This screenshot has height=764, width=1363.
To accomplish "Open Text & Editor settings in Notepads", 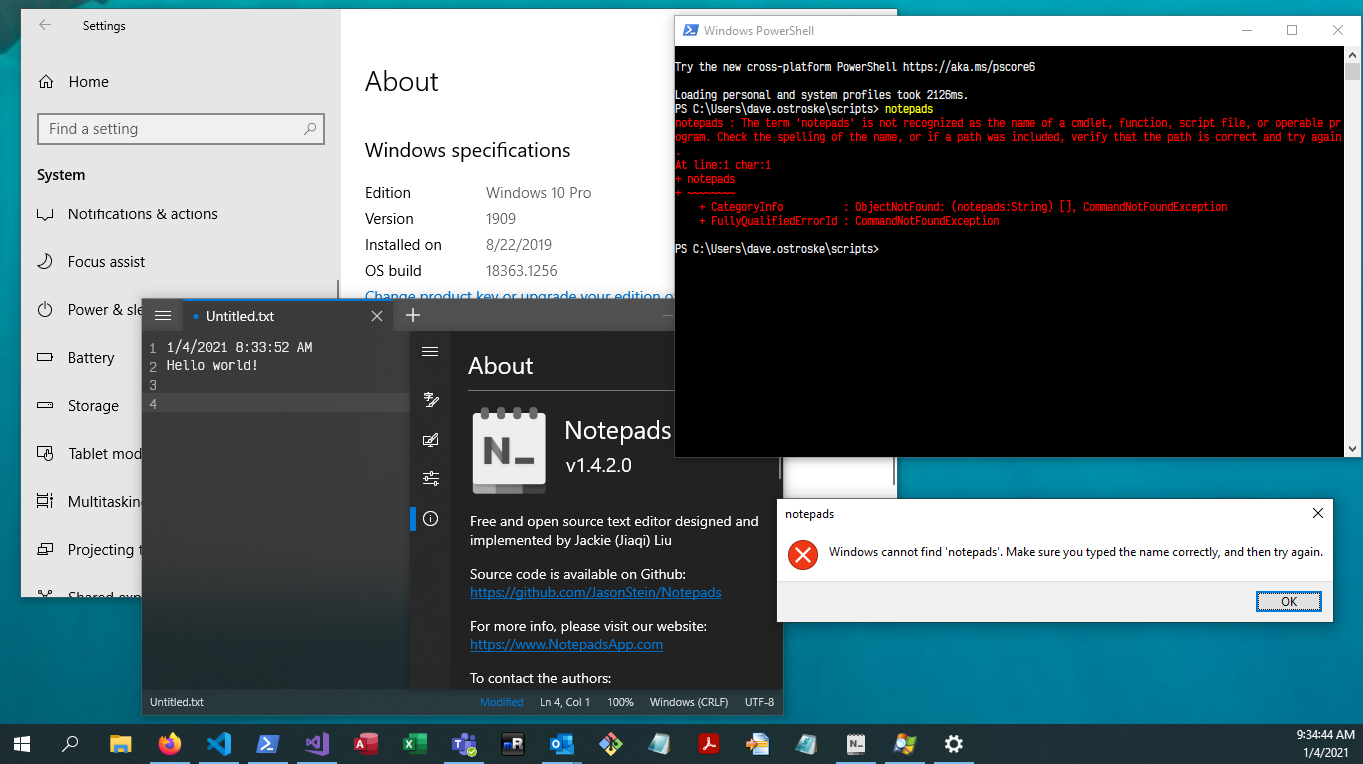I will [x=431, y=400].
